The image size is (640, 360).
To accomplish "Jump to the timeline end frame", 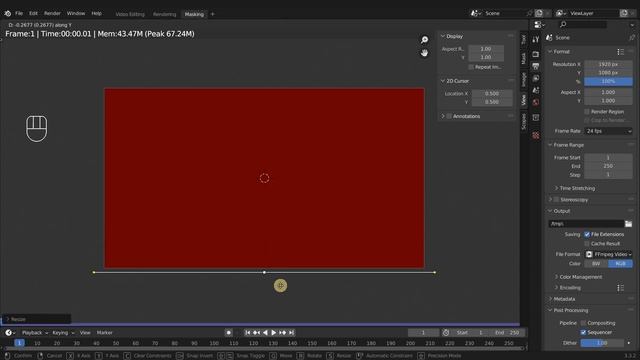I will click(291, 333).
